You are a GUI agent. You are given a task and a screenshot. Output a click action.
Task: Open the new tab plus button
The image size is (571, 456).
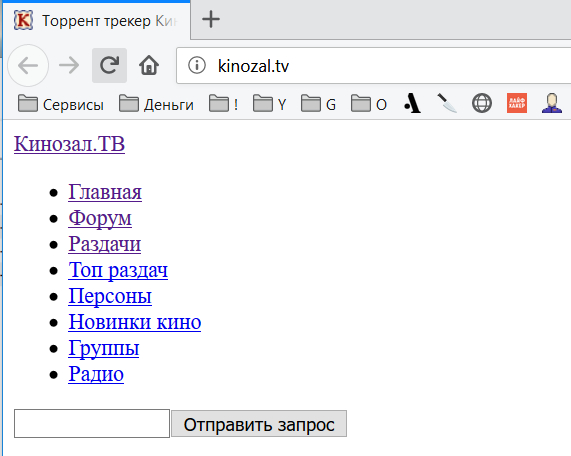tap(211, 19)
